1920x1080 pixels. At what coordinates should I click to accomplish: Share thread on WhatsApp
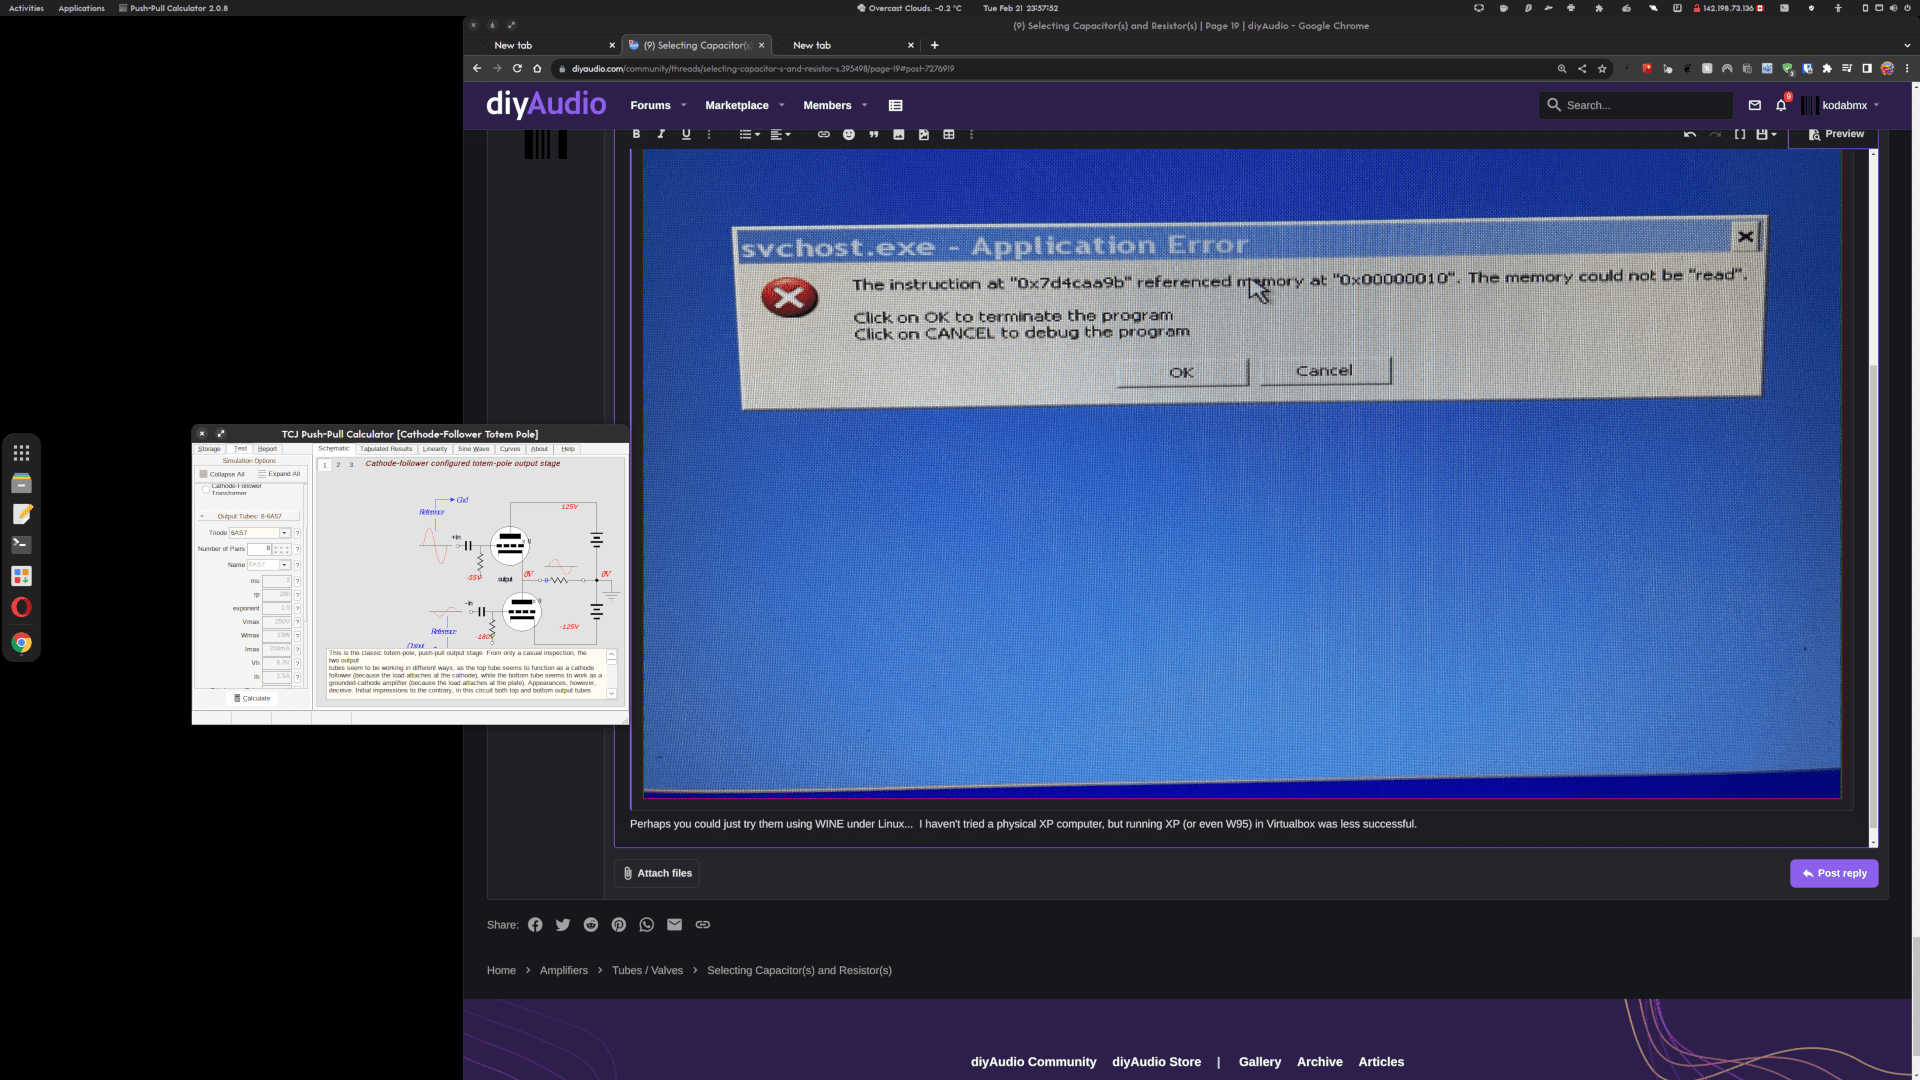[x=647, y=925]
